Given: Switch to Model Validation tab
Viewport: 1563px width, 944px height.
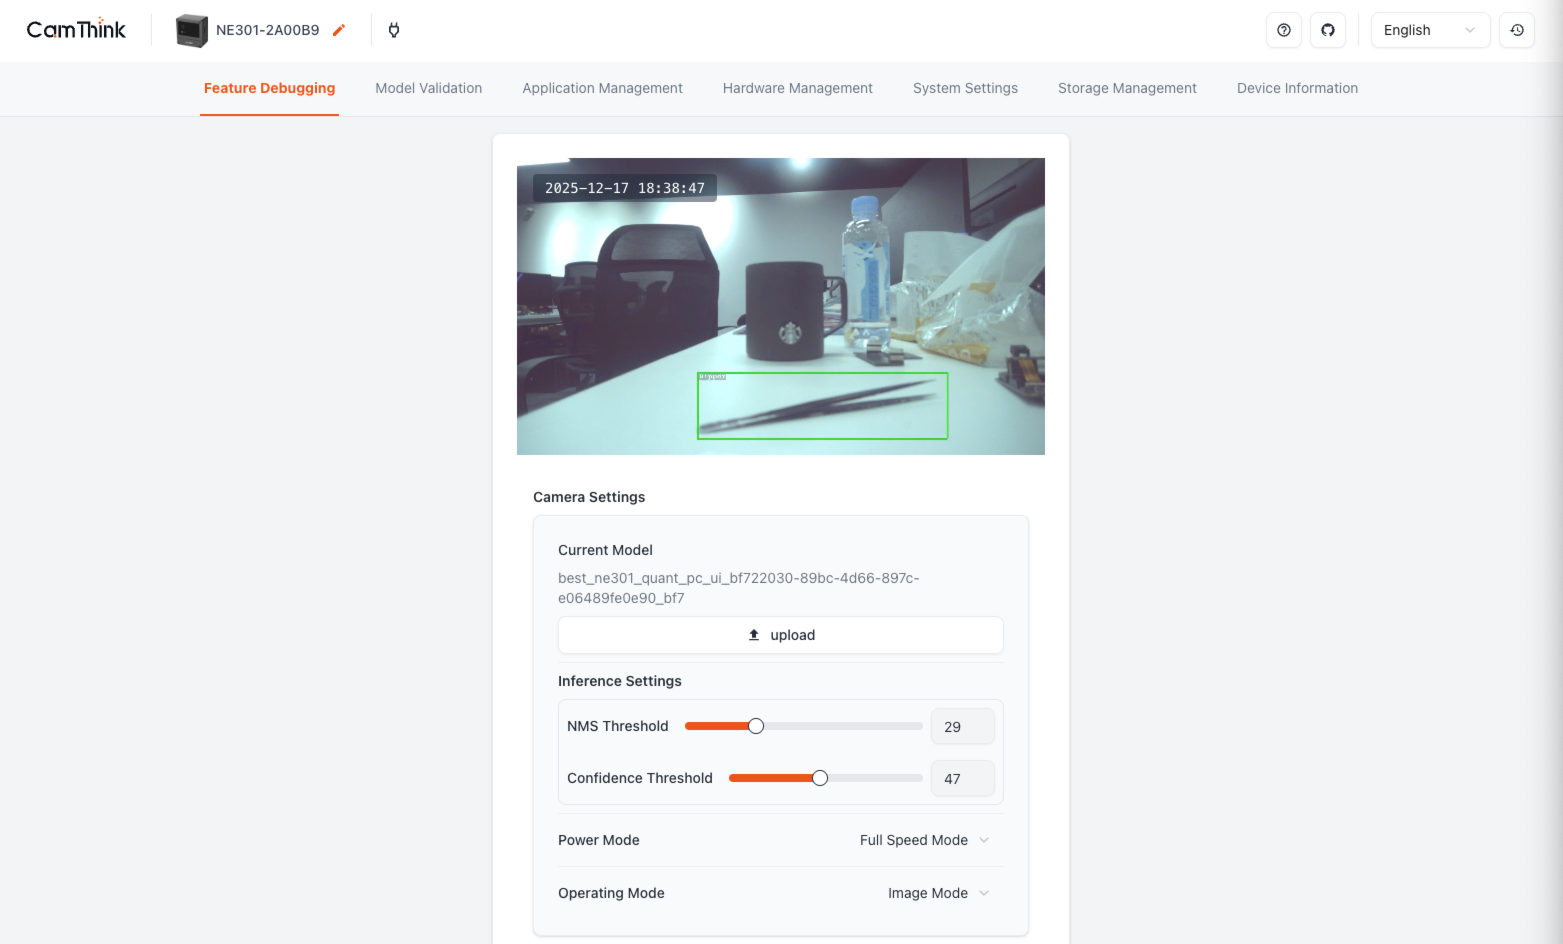Looking at the screenshot, I should 428,88.
